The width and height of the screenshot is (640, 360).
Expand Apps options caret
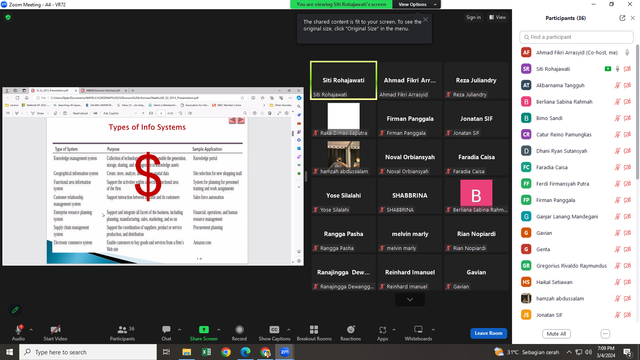(394, 329)
